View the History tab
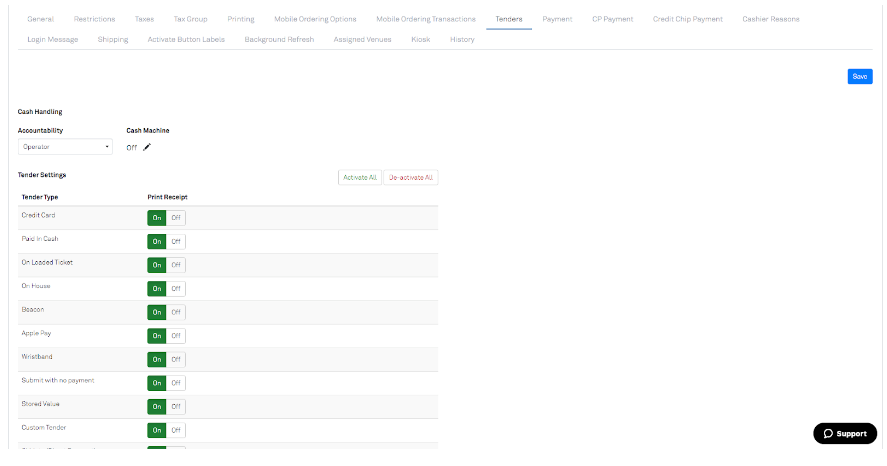 (462, 40)
